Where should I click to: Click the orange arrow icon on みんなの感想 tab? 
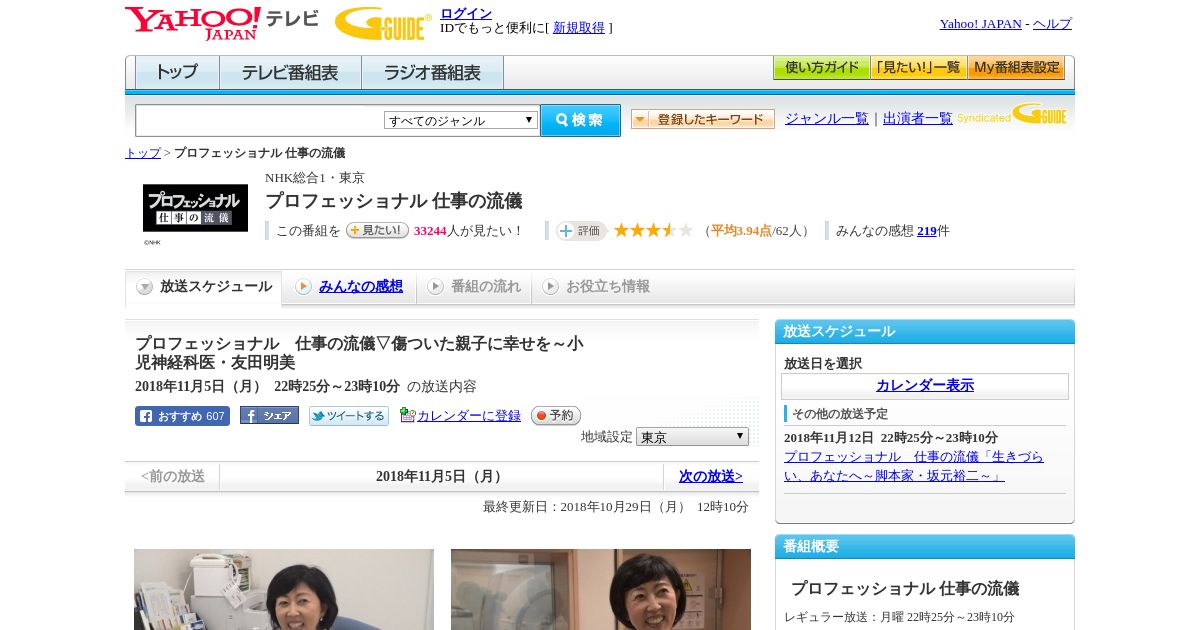pos(303,287)
